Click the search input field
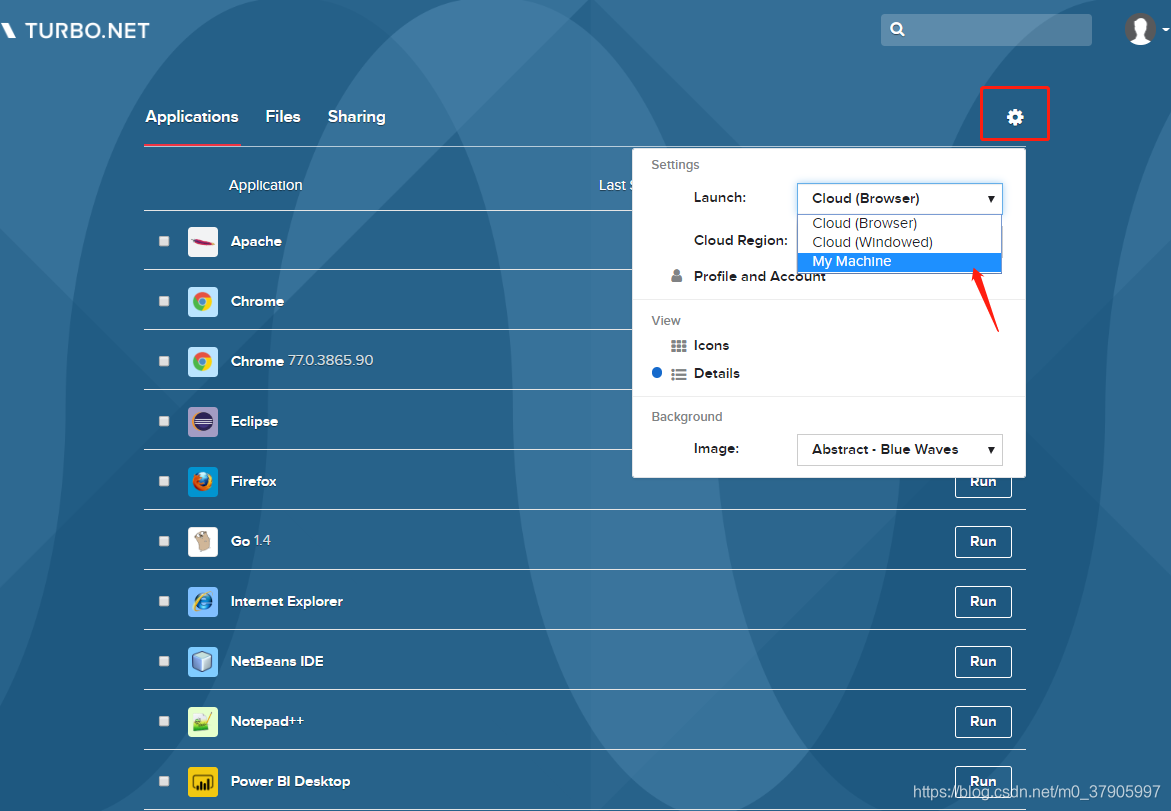 986,30
